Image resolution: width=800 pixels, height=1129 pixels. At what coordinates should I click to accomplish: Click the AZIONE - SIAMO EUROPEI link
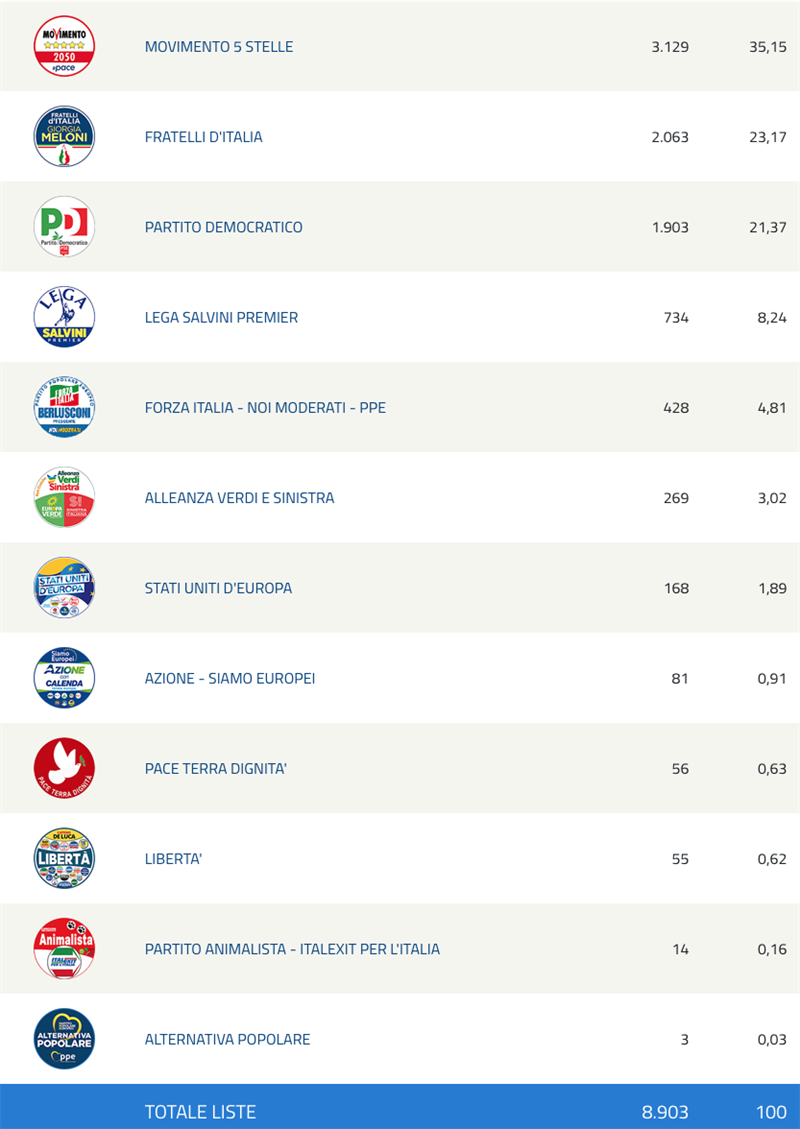[230, 678]
